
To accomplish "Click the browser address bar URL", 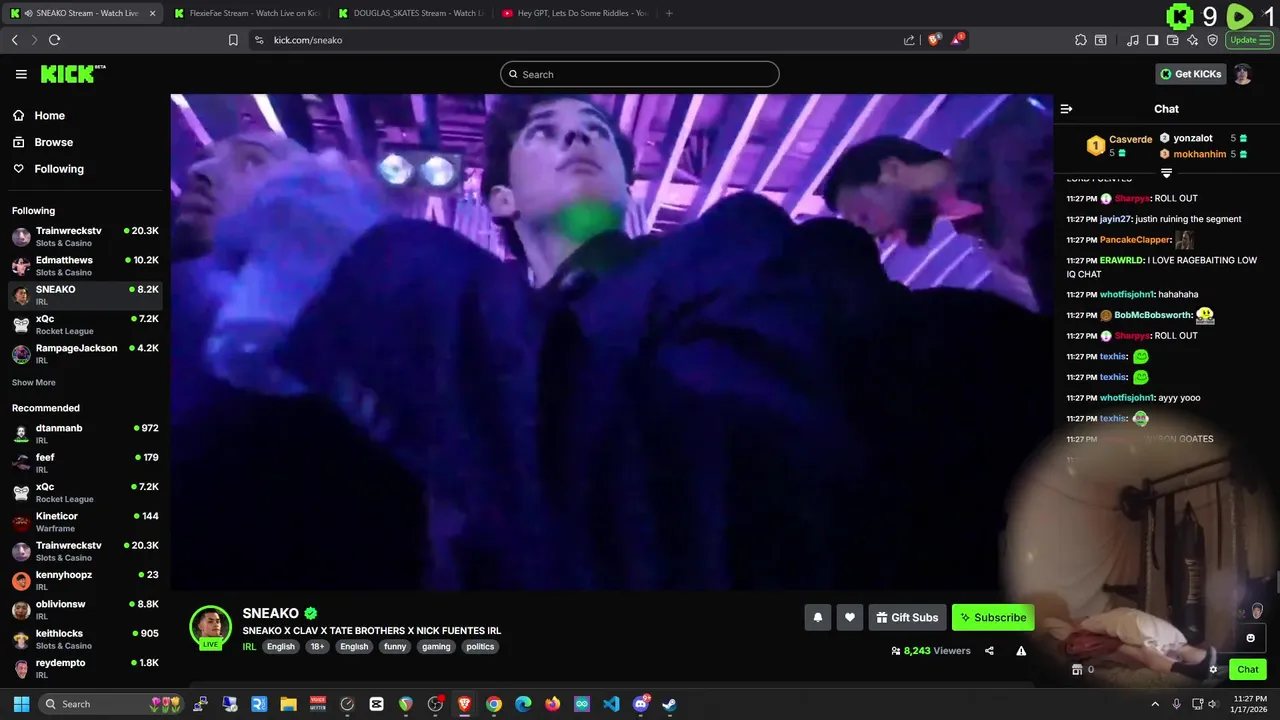I will click(x=308, y=40).
